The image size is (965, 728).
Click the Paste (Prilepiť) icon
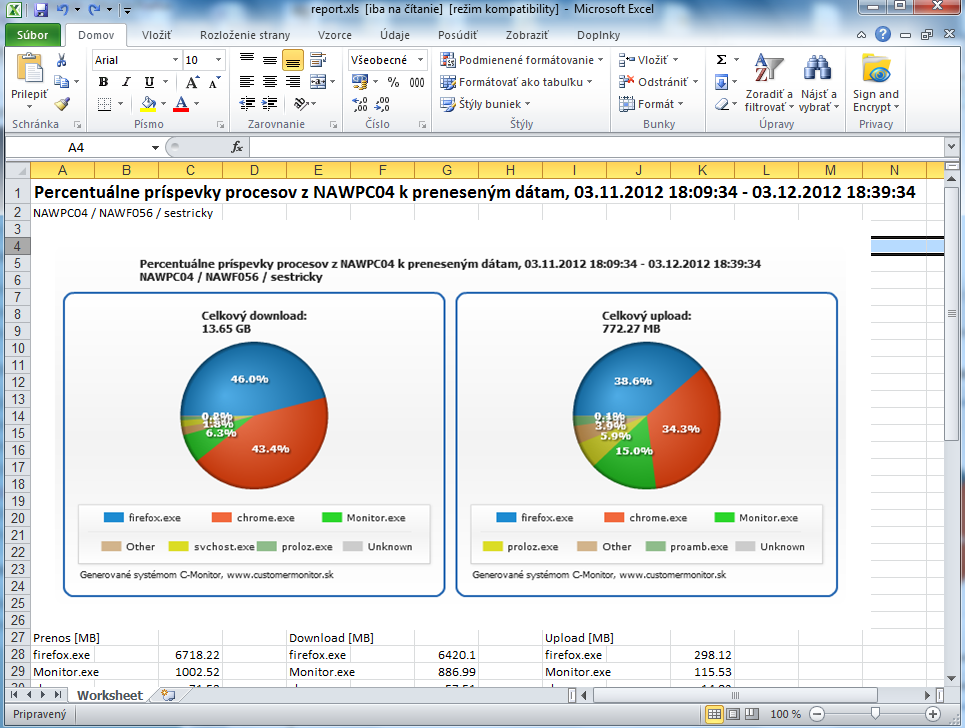(29, 68)
